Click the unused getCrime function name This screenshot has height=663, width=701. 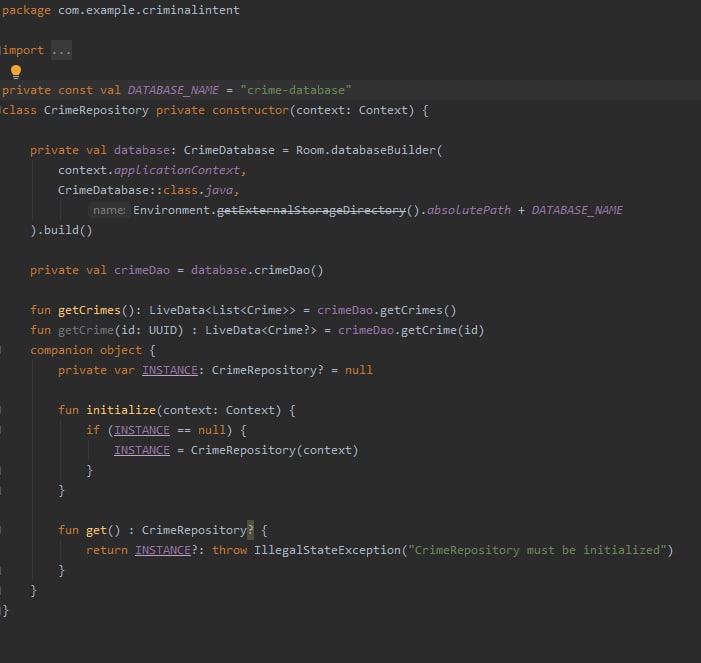(x=86, y=330)
